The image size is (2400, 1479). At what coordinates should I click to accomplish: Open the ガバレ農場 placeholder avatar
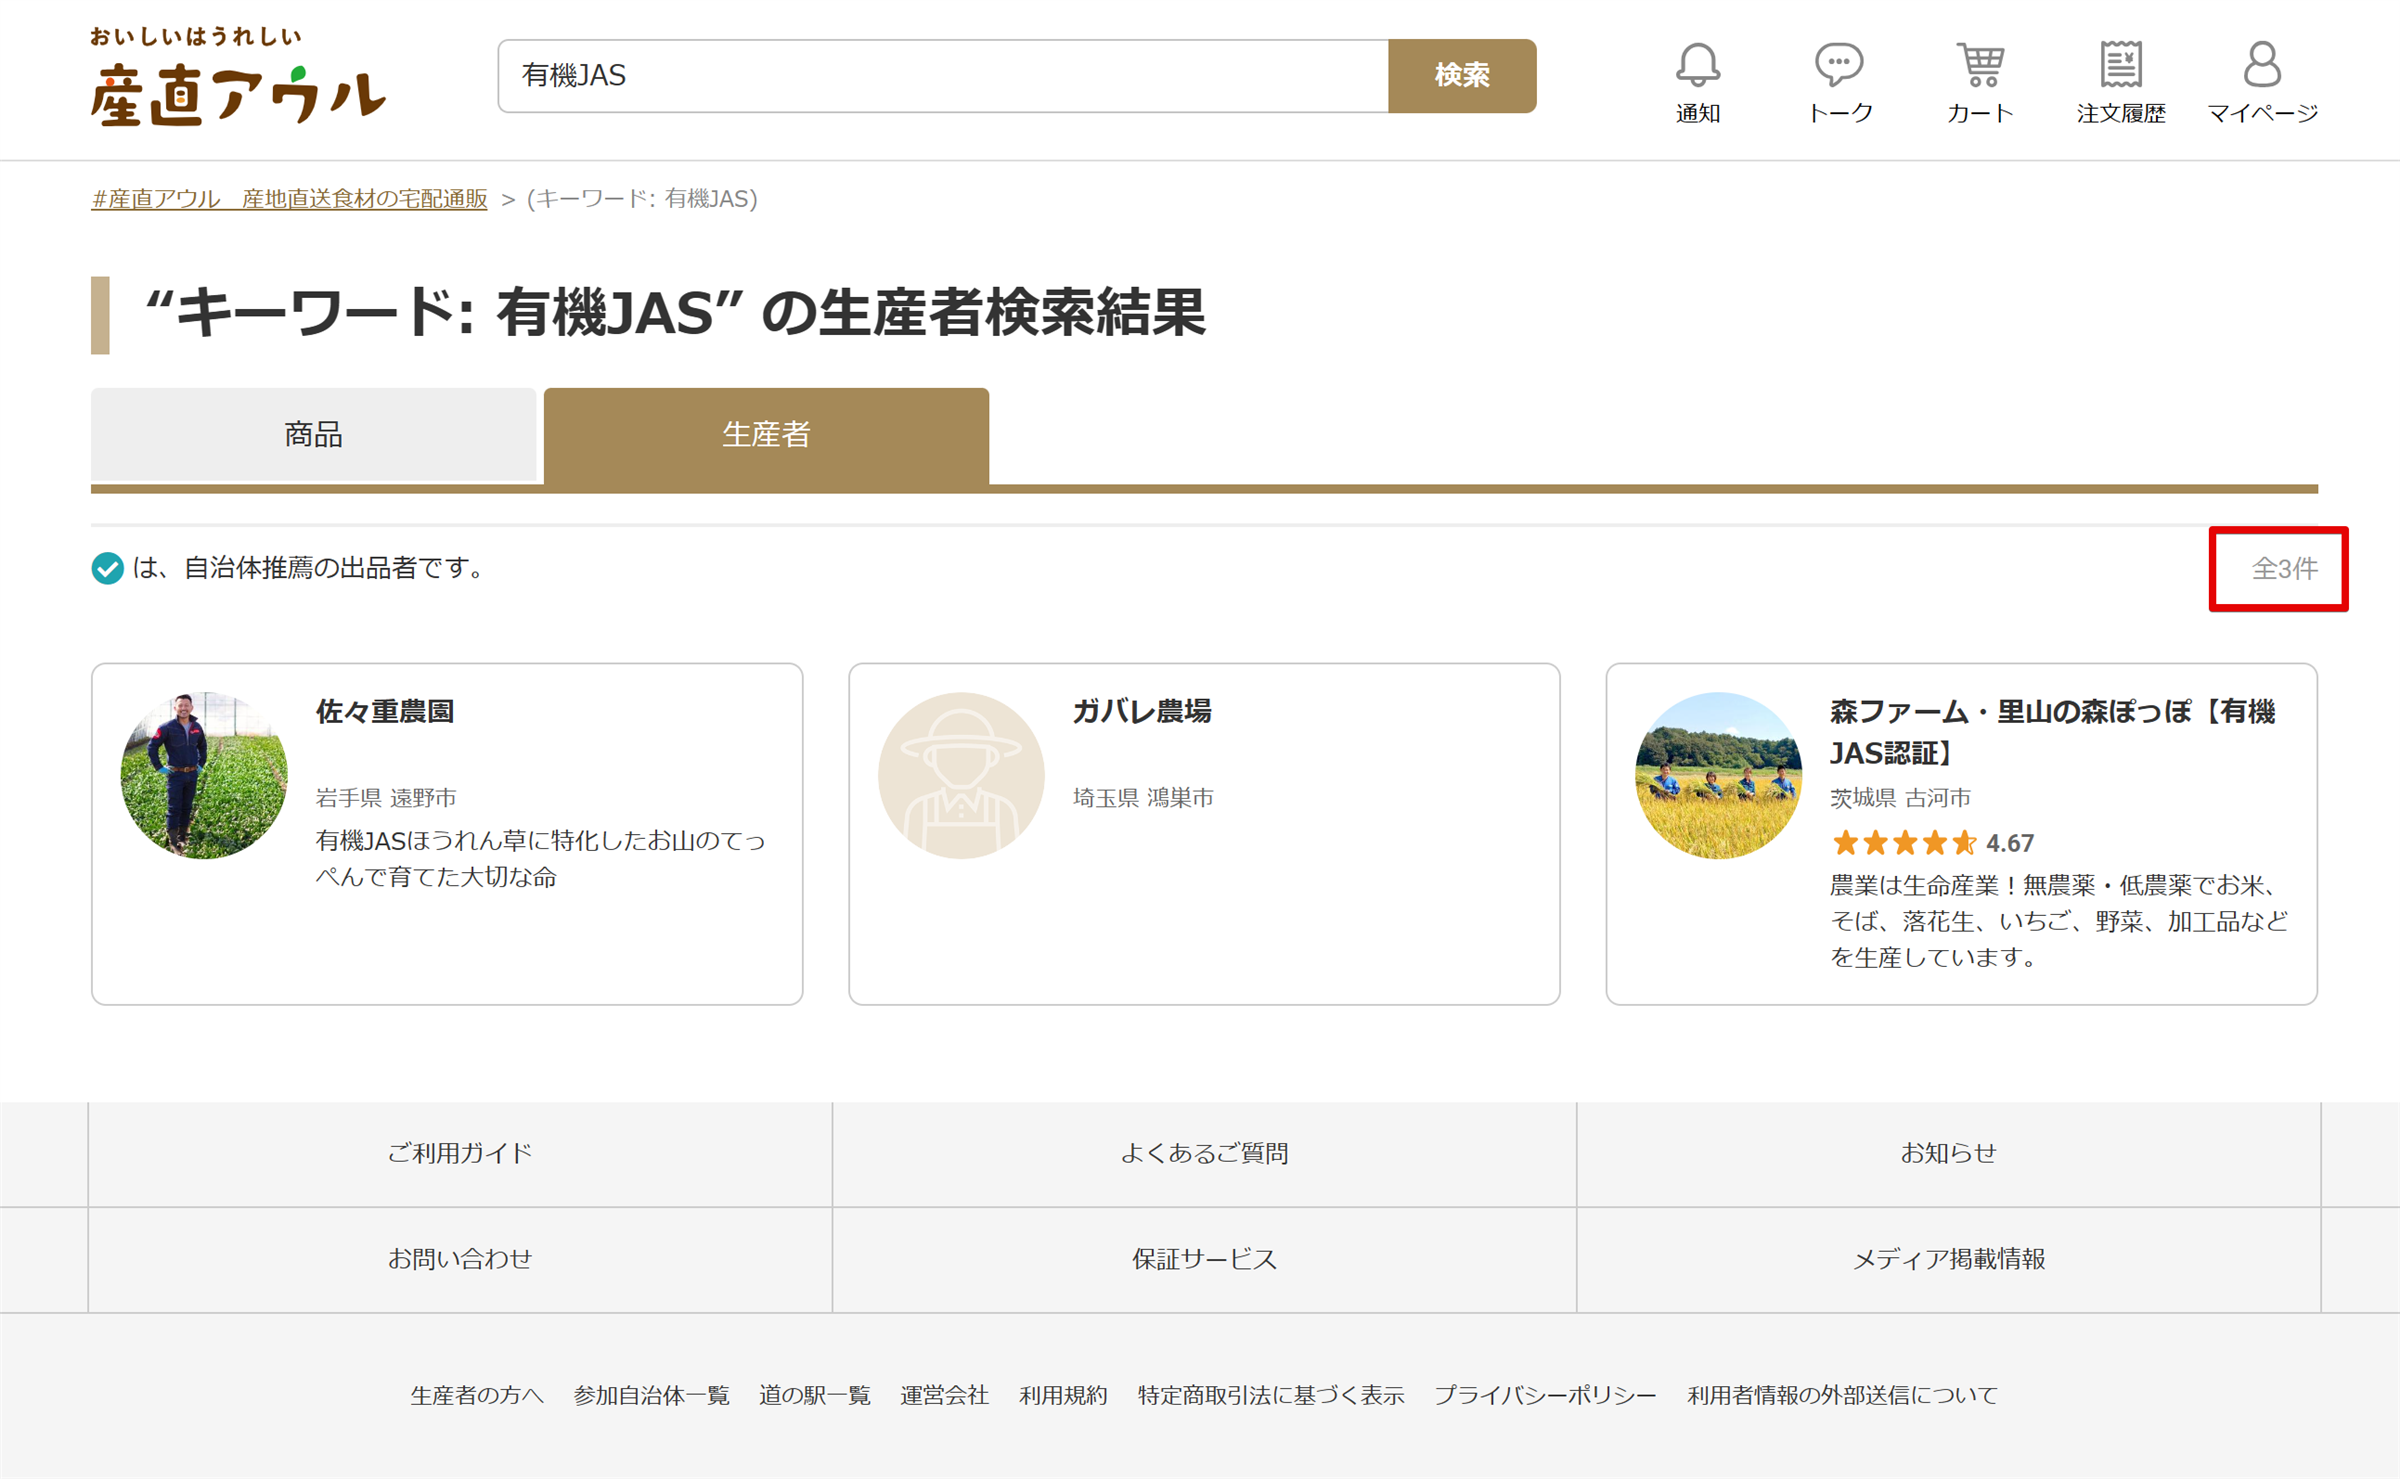coord(961,775)
